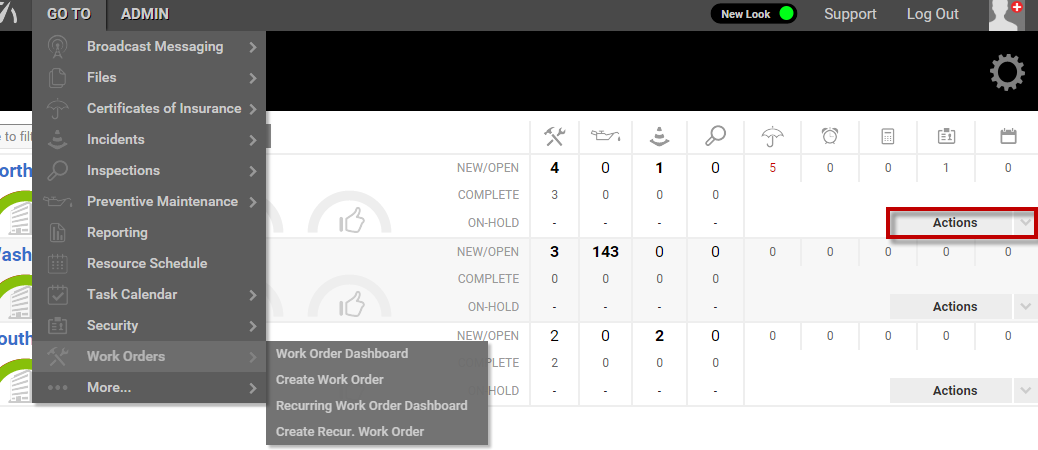Viewport: 1038px width, 450px height.
Task: Click Actions button in second property row
Action: point(951,306)
